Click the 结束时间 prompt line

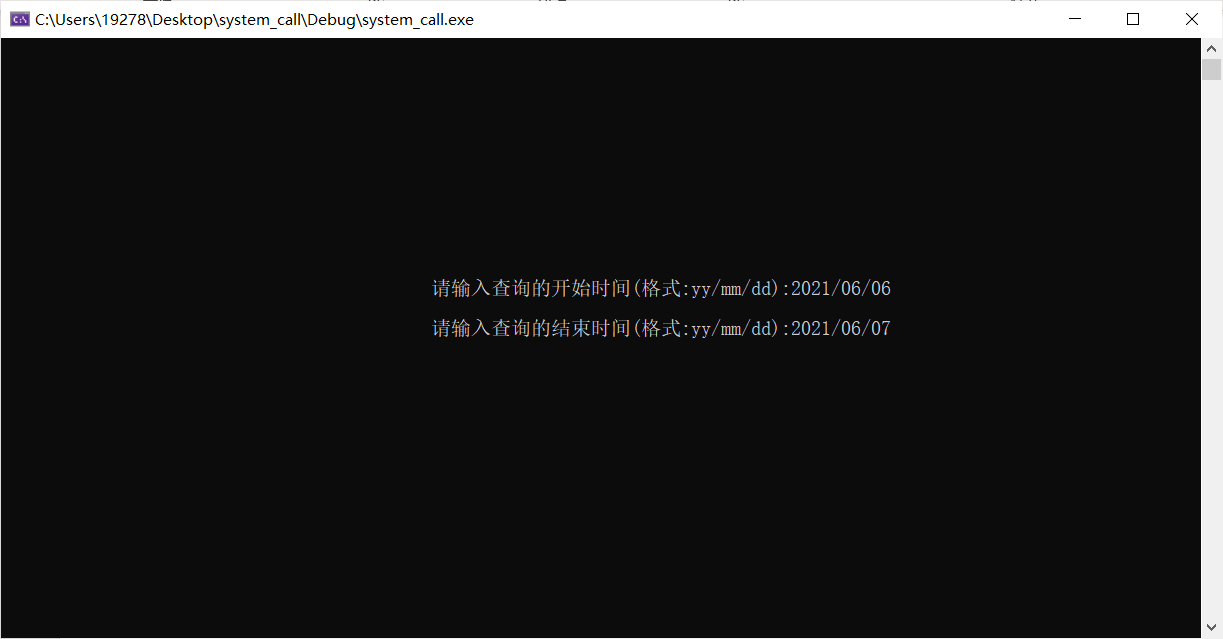(661, 328)
